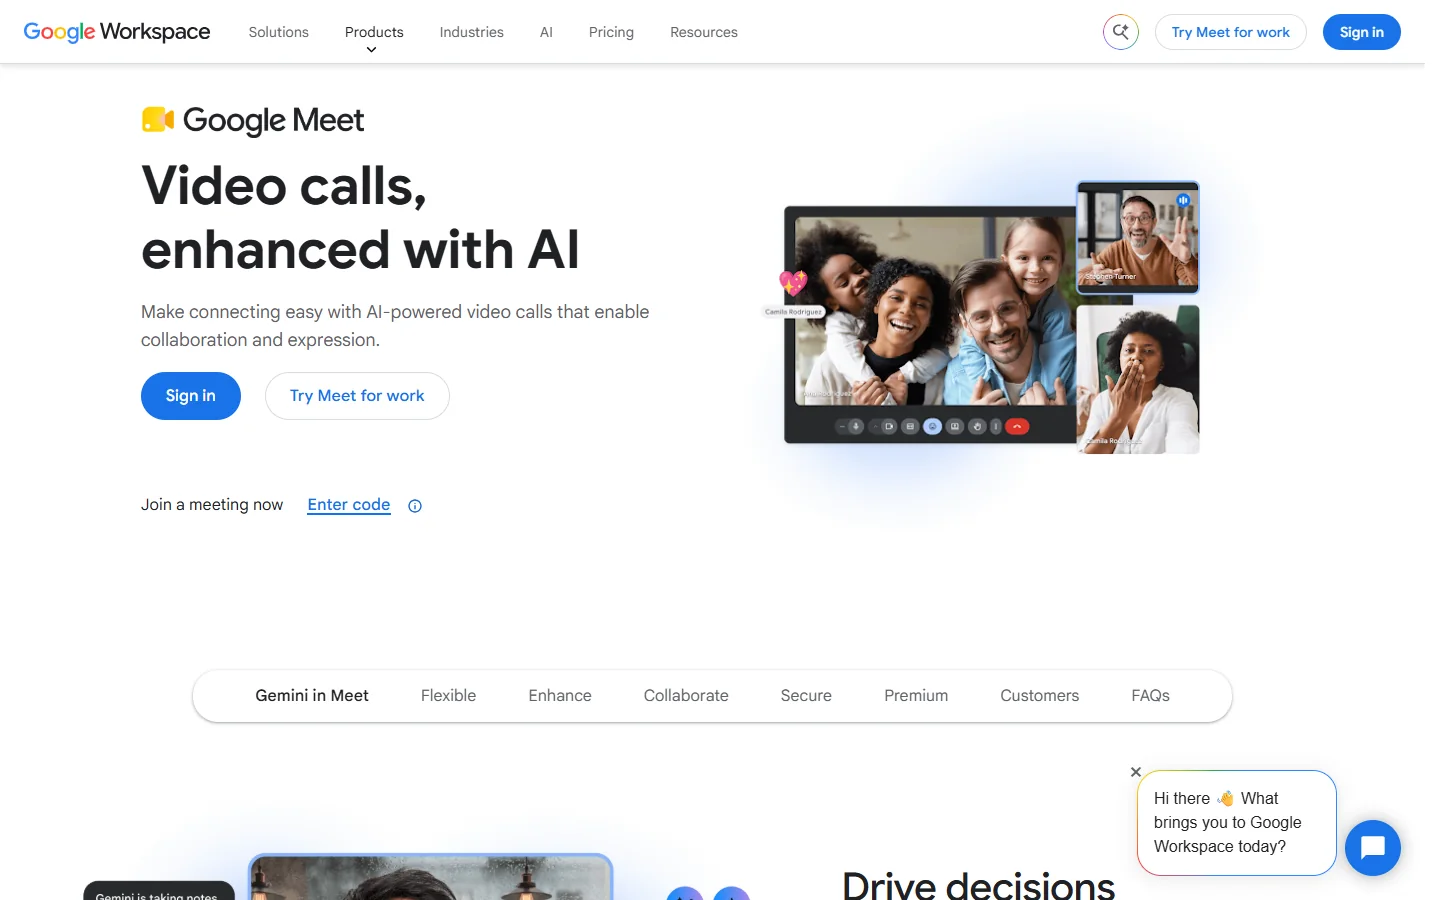The image size is (1440, 900).
Task: Click the heart emoji reaction on the video image
Action: [793, 283]
